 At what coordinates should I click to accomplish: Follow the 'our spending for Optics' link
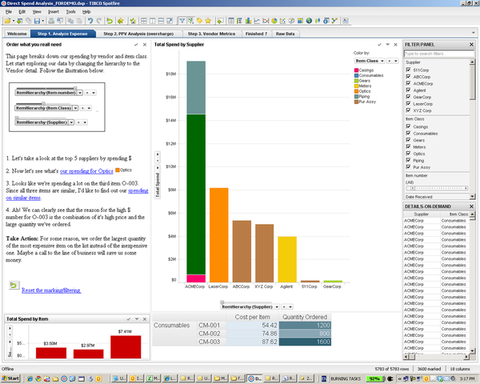(x=87, y=171)
